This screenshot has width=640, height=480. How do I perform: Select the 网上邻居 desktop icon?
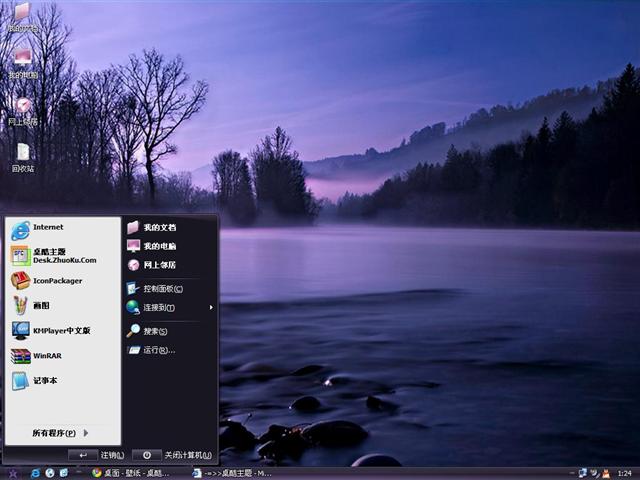tap(23, 111)
